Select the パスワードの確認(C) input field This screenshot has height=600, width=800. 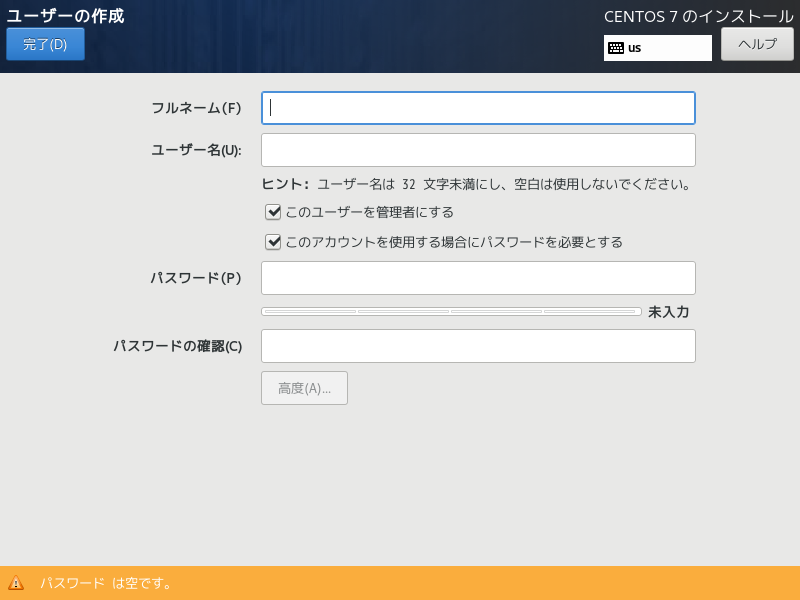478,346
